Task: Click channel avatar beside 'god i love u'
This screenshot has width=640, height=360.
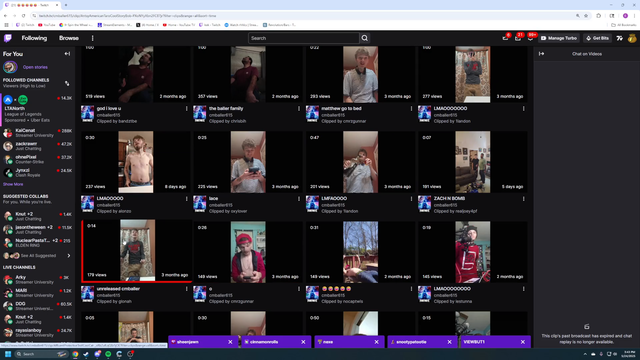Action: point(87,114)
